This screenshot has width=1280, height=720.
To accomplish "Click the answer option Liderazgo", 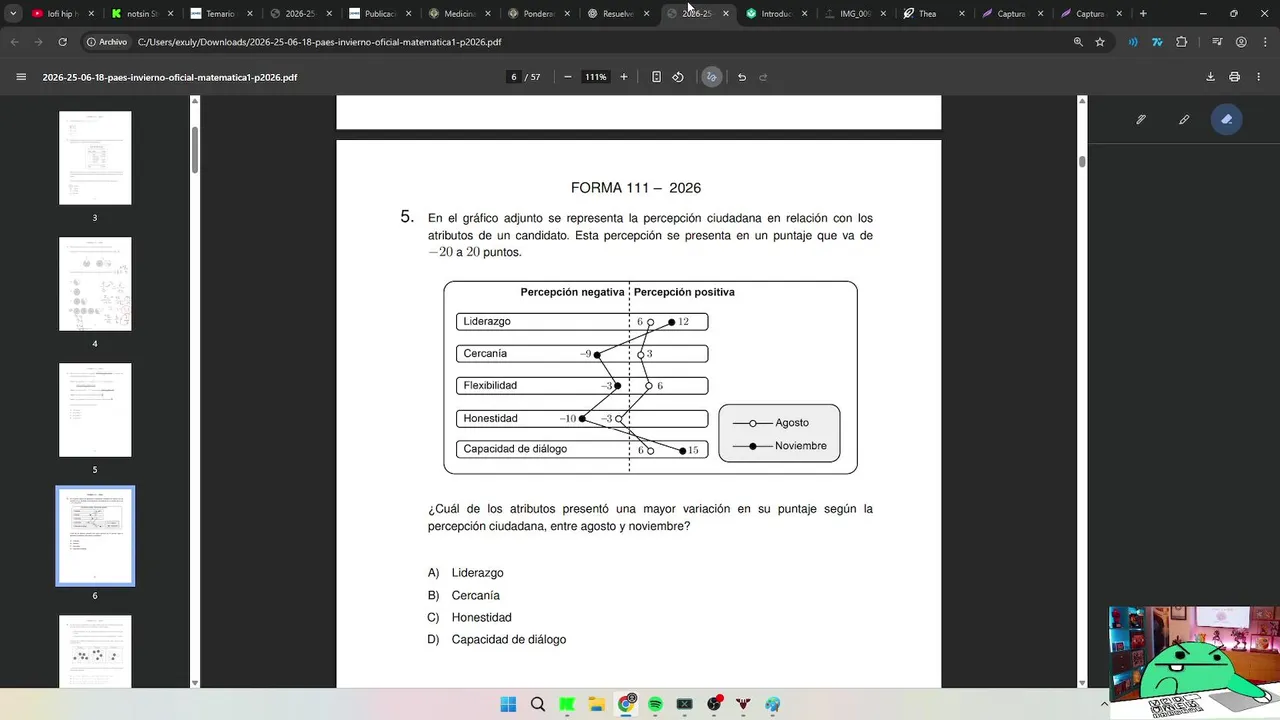I will [477, 573].
